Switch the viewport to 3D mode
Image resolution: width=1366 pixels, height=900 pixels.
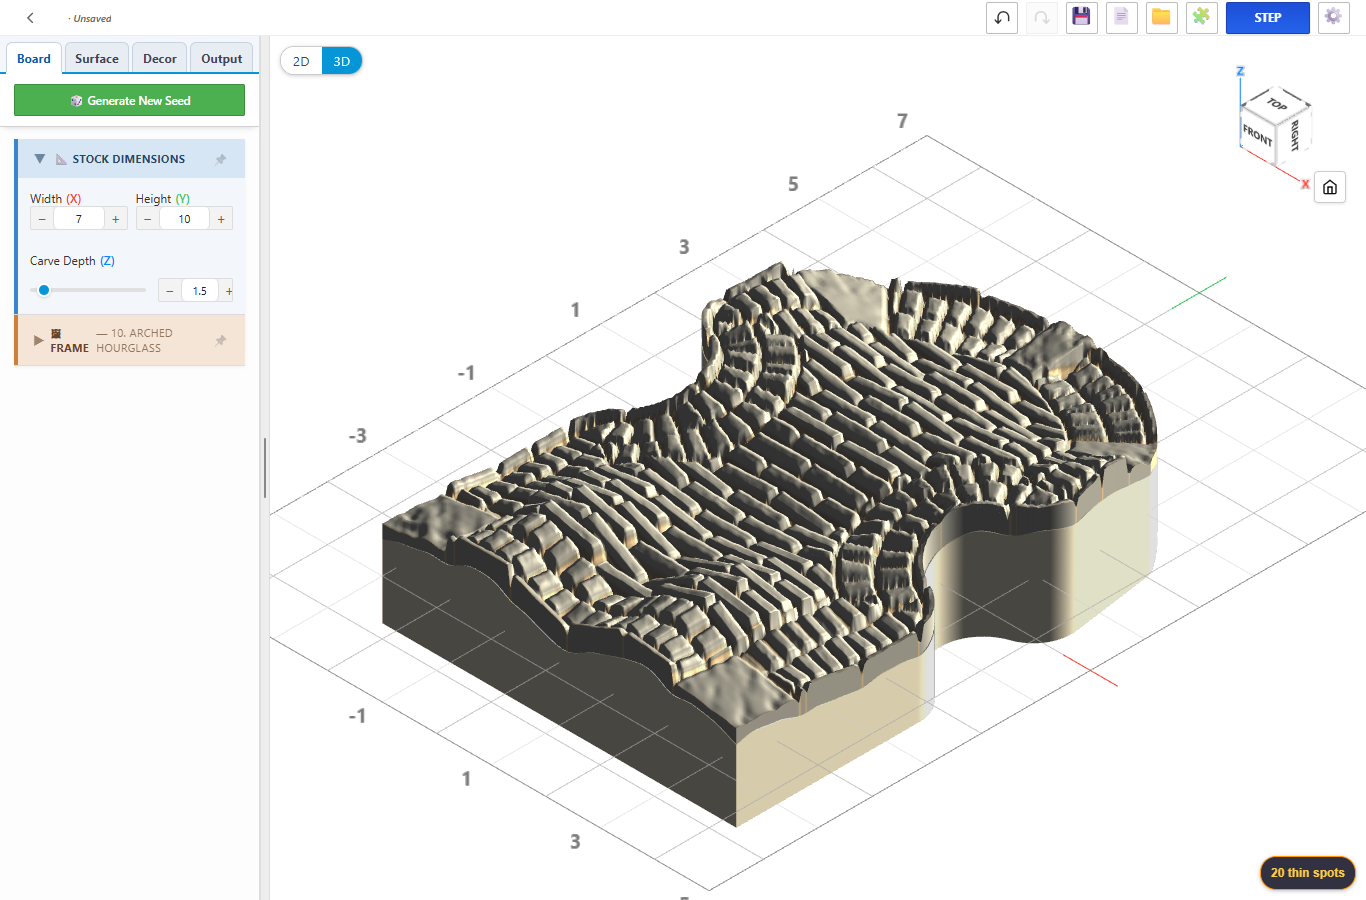(342, 61)
